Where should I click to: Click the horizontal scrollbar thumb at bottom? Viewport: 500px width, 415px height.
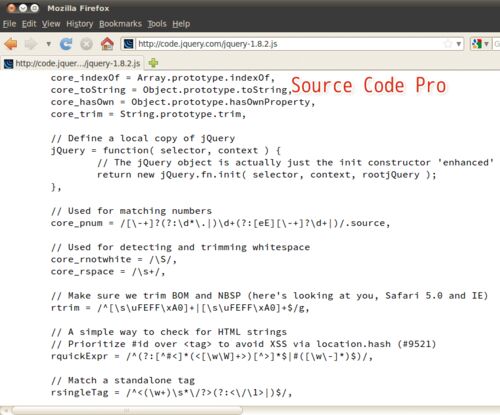click(x=127, y=410)
